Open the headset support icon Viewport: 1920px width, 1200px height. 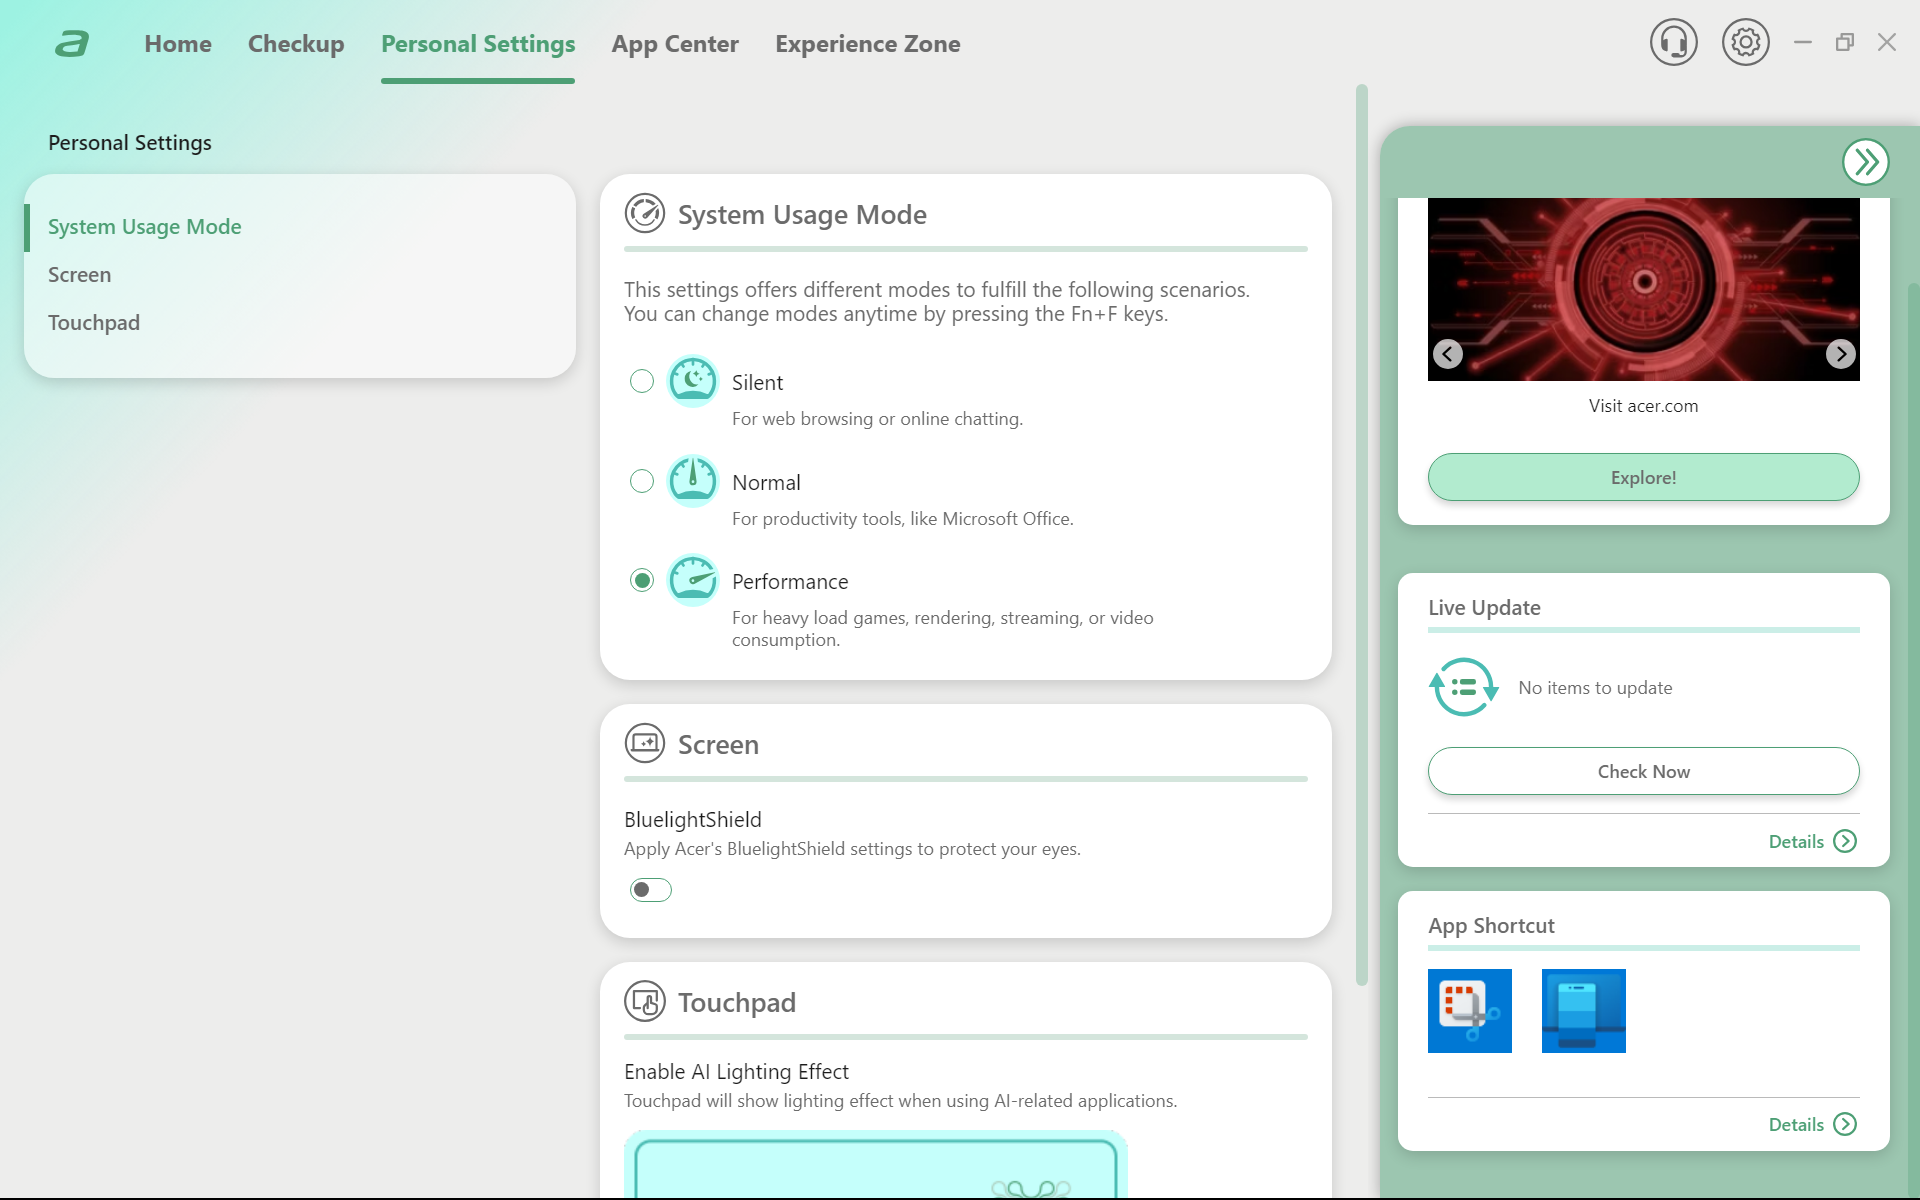point(1673,43)
